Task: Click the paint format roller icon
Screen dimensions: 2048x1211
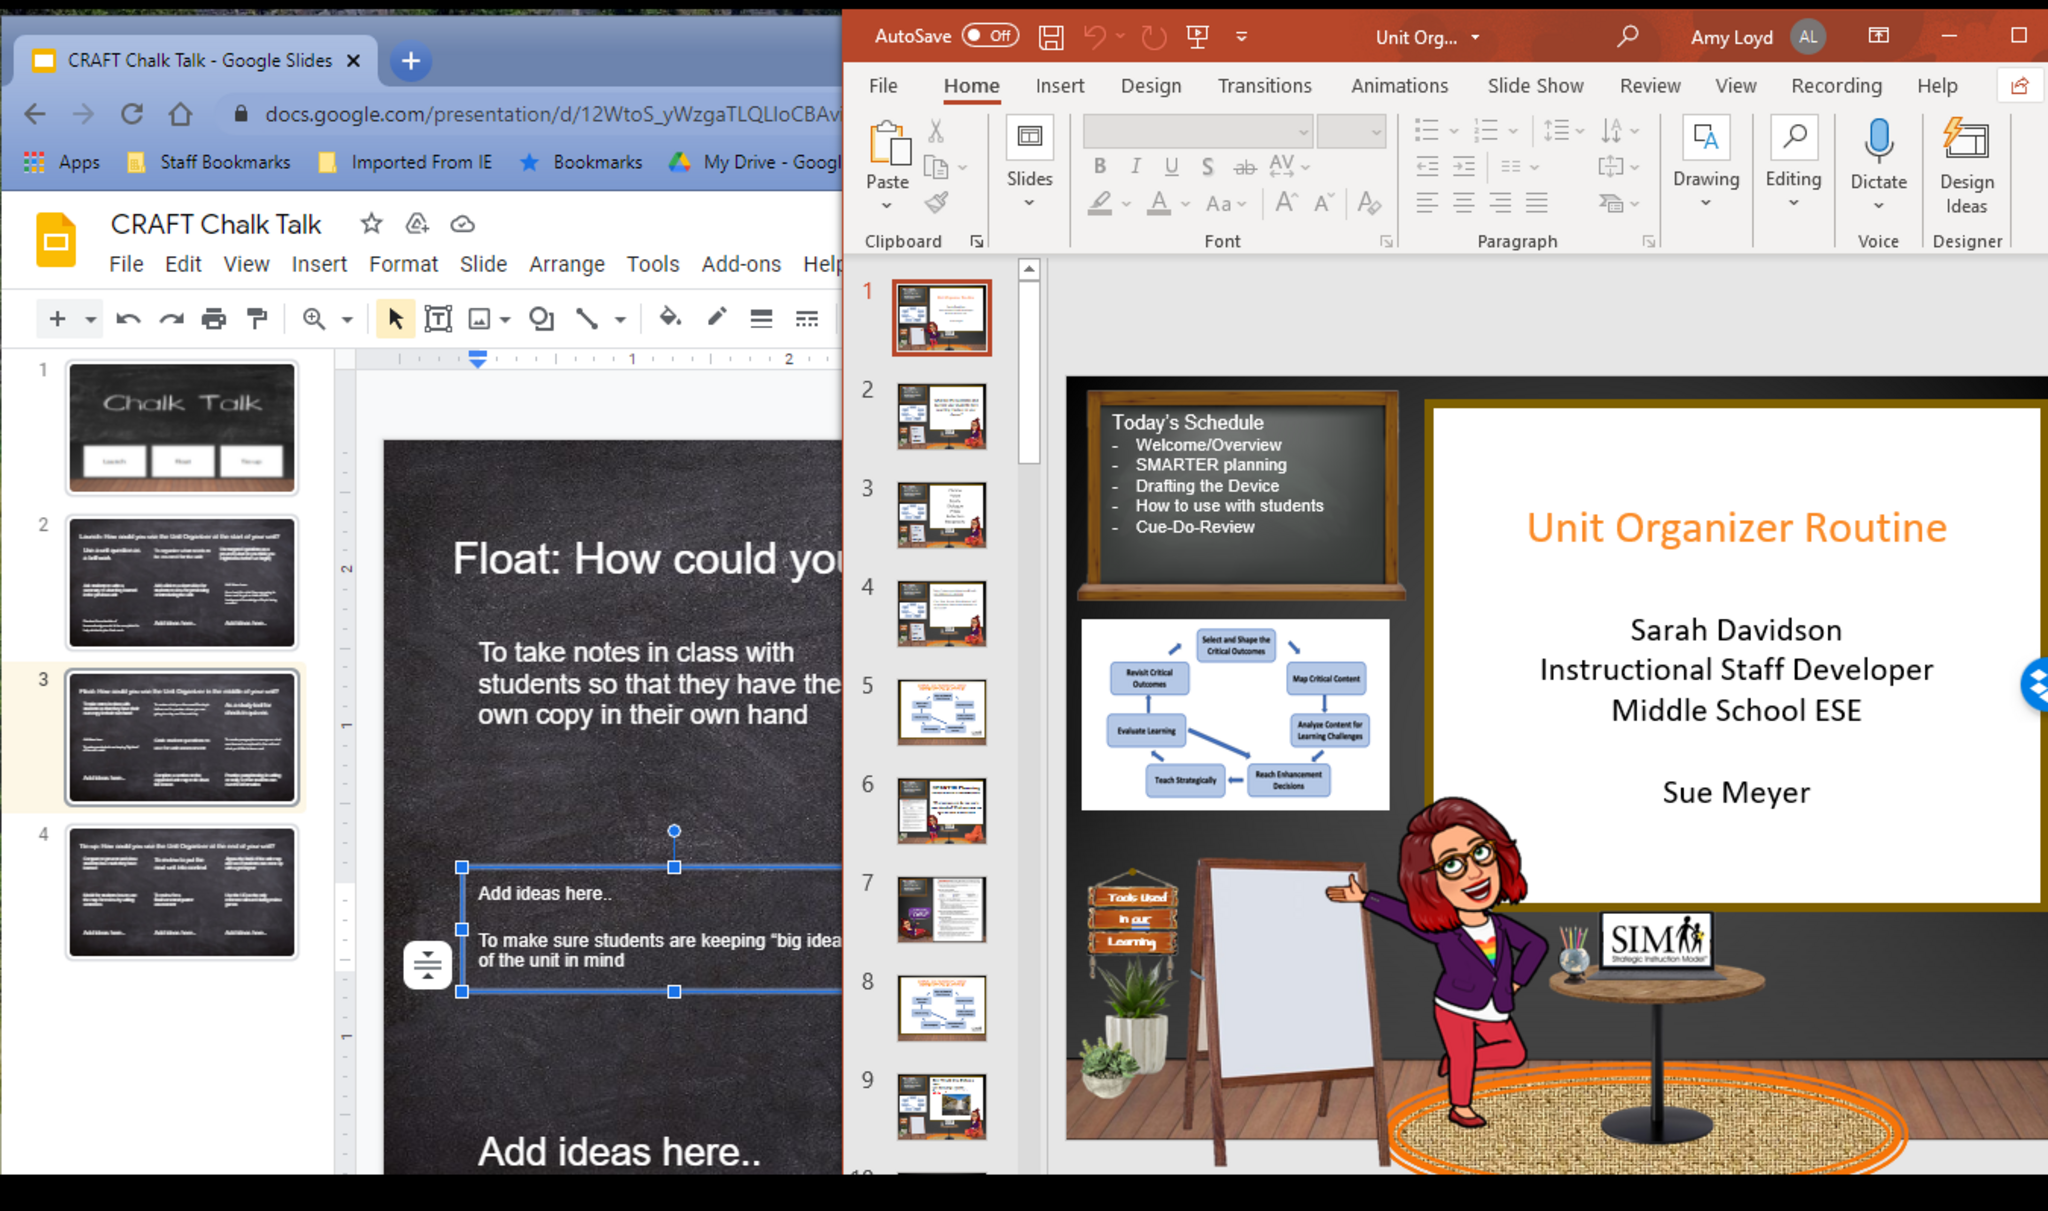Action: pos(257,318)
